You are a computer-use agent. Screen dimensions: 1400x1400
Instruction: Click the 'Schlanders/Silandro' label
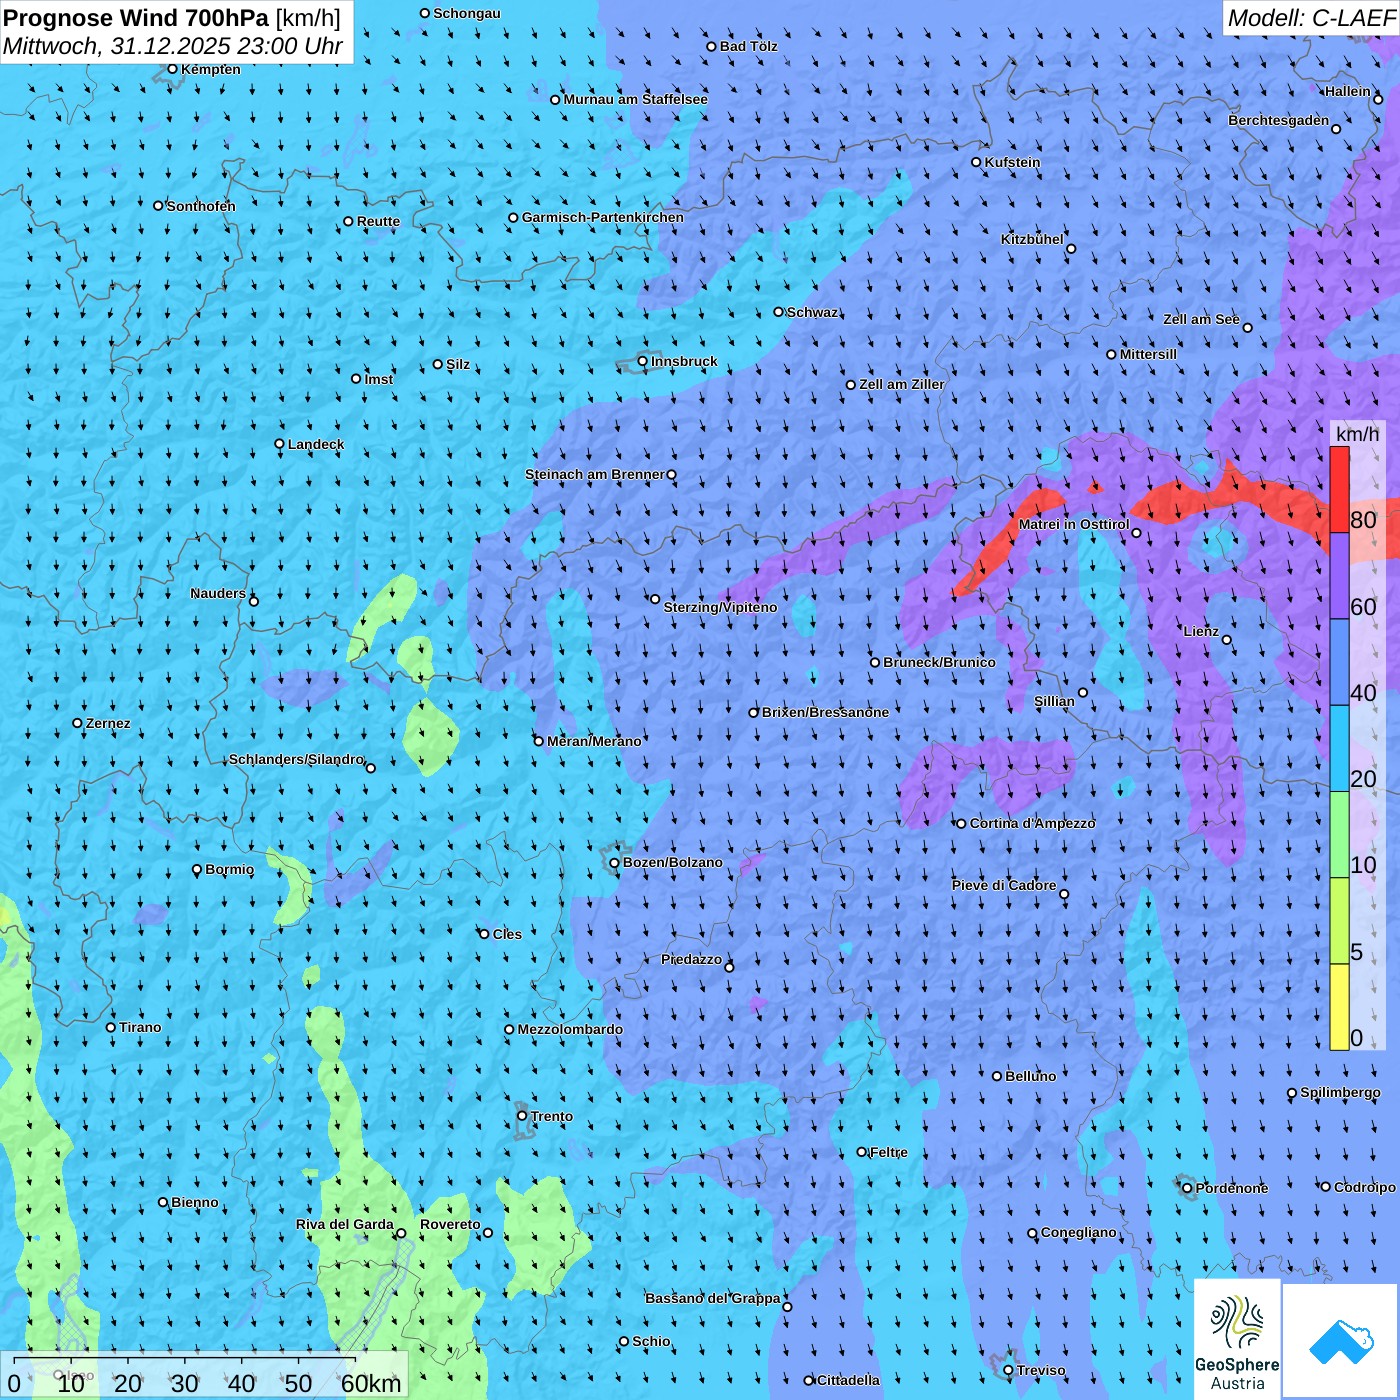(297, 759)
